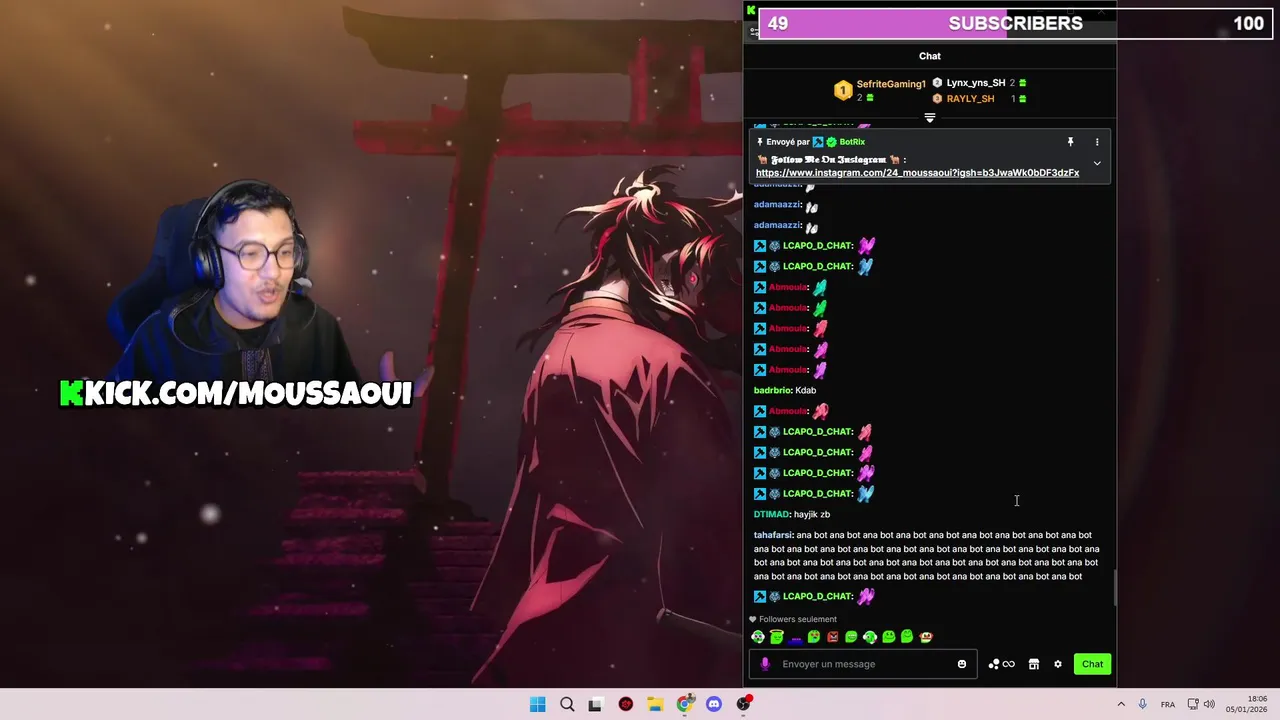Collapse the gift leaderboard arrow

(930, 118)
